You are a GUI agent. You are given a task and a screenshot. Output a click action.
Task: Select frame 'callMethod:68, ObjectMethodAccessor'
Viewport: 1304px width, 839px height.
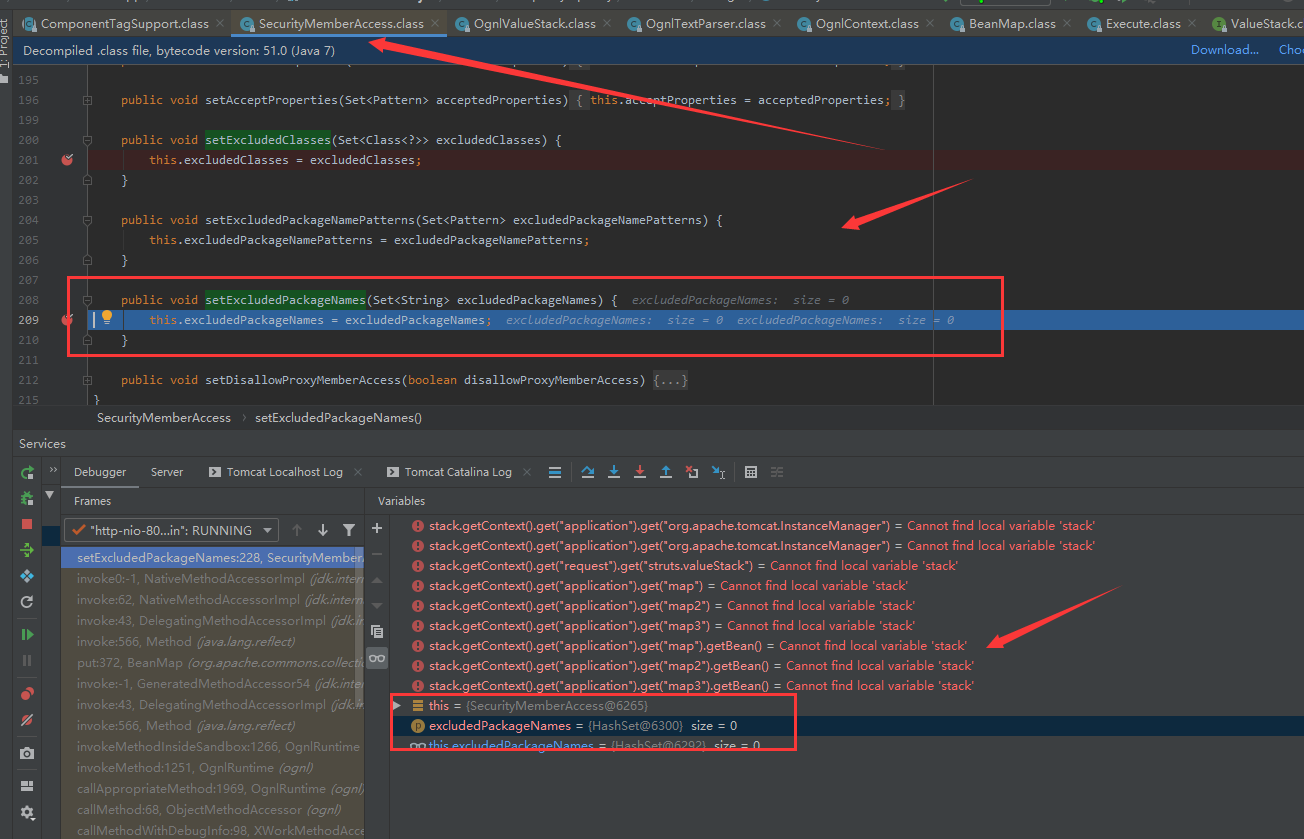click(x=212, y=809)
